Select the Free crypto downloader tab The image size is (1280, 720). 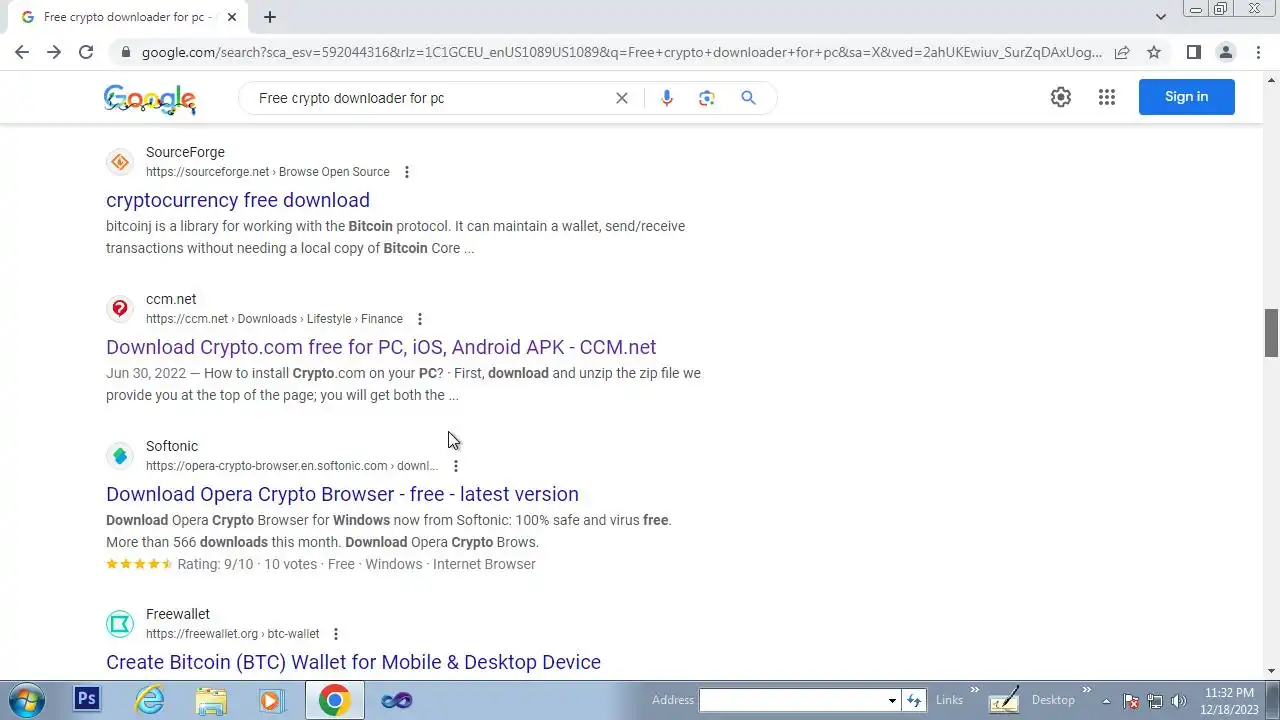coord(128,17)
